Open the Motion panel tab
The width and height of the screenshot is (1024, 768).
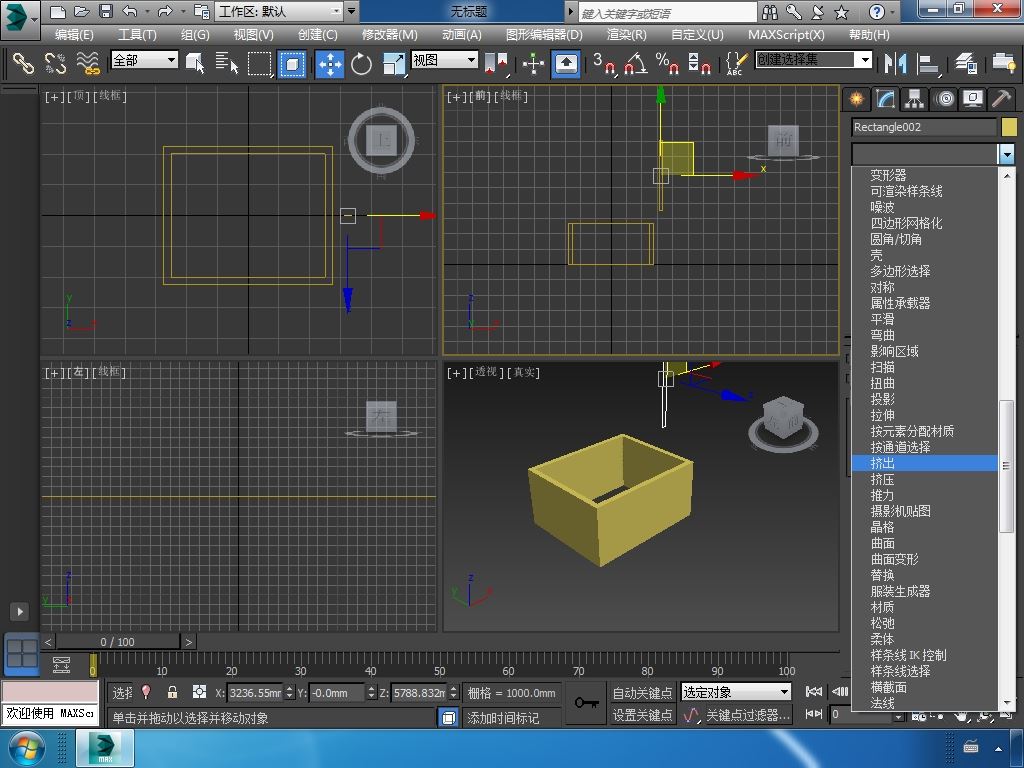point(944,99)
